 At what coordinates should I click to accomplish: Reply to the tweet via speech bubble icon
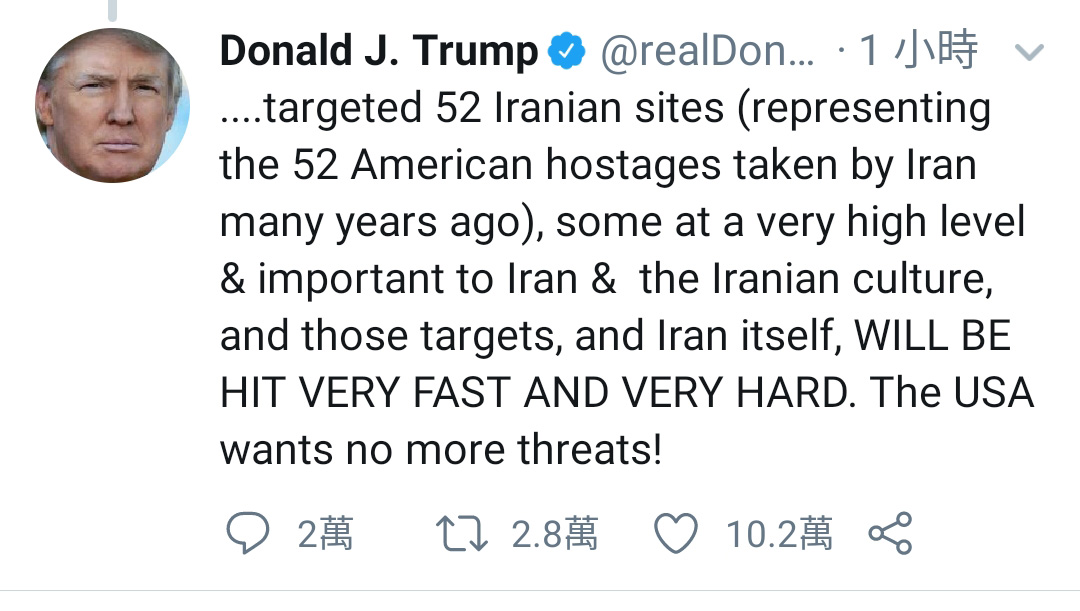pos(247,534)
